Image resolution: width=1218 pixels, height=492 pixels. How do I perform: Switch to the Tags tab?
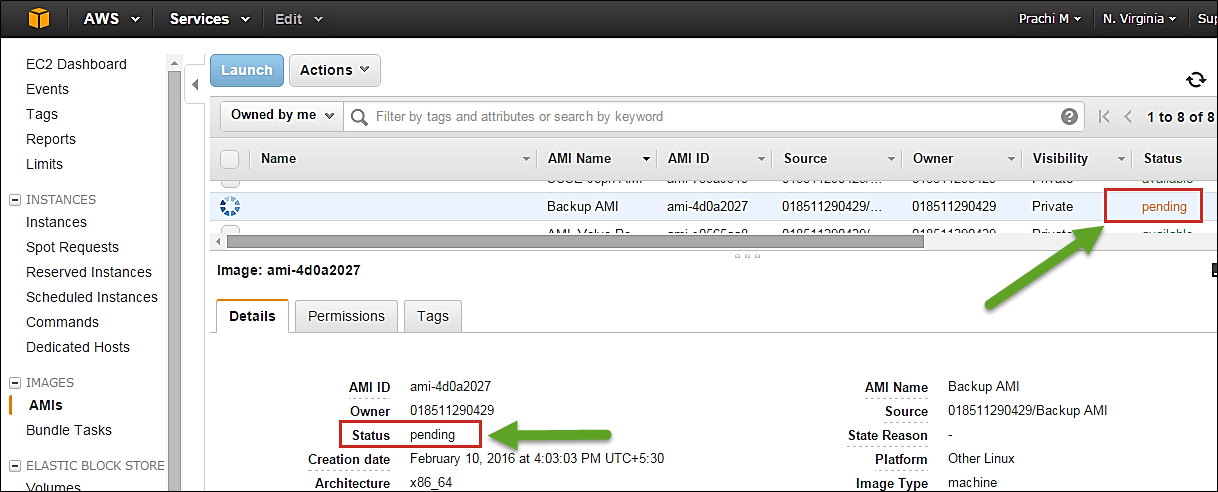[x=432, y=316]
